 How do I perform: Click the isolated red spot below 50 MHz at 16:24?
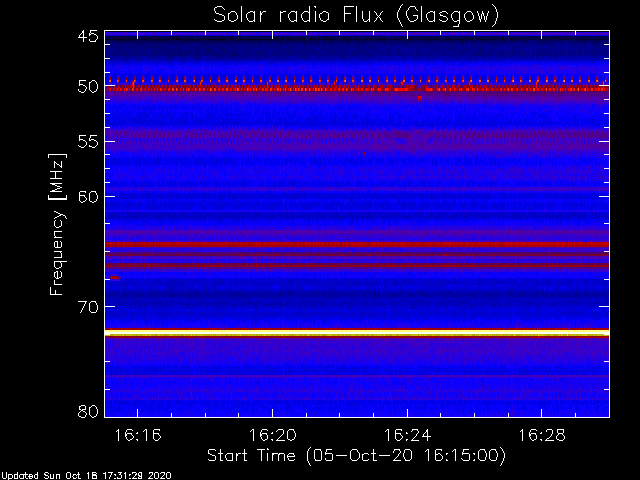click(420, 98)
